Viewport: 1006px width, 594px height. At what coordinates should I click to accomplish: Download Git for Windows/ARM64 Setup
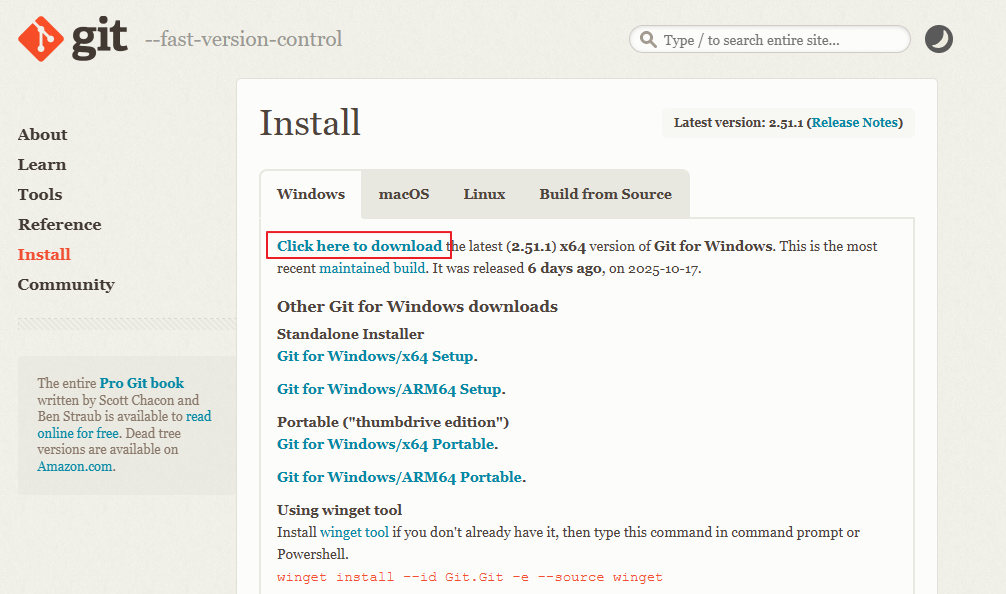(389, 389)
